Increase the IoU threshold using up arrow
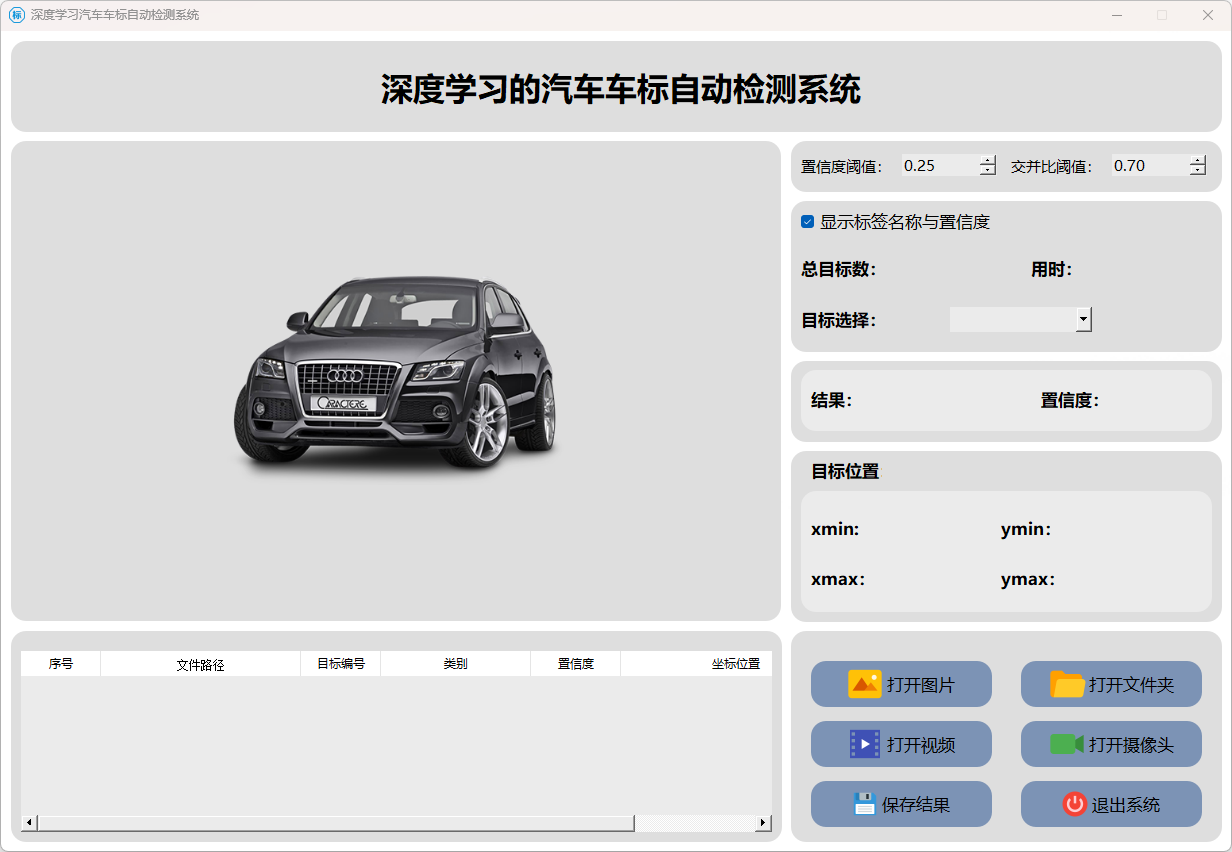The height and width of the screenshot is (852, 1232). pyautogui.click(x=1197, y=161)
